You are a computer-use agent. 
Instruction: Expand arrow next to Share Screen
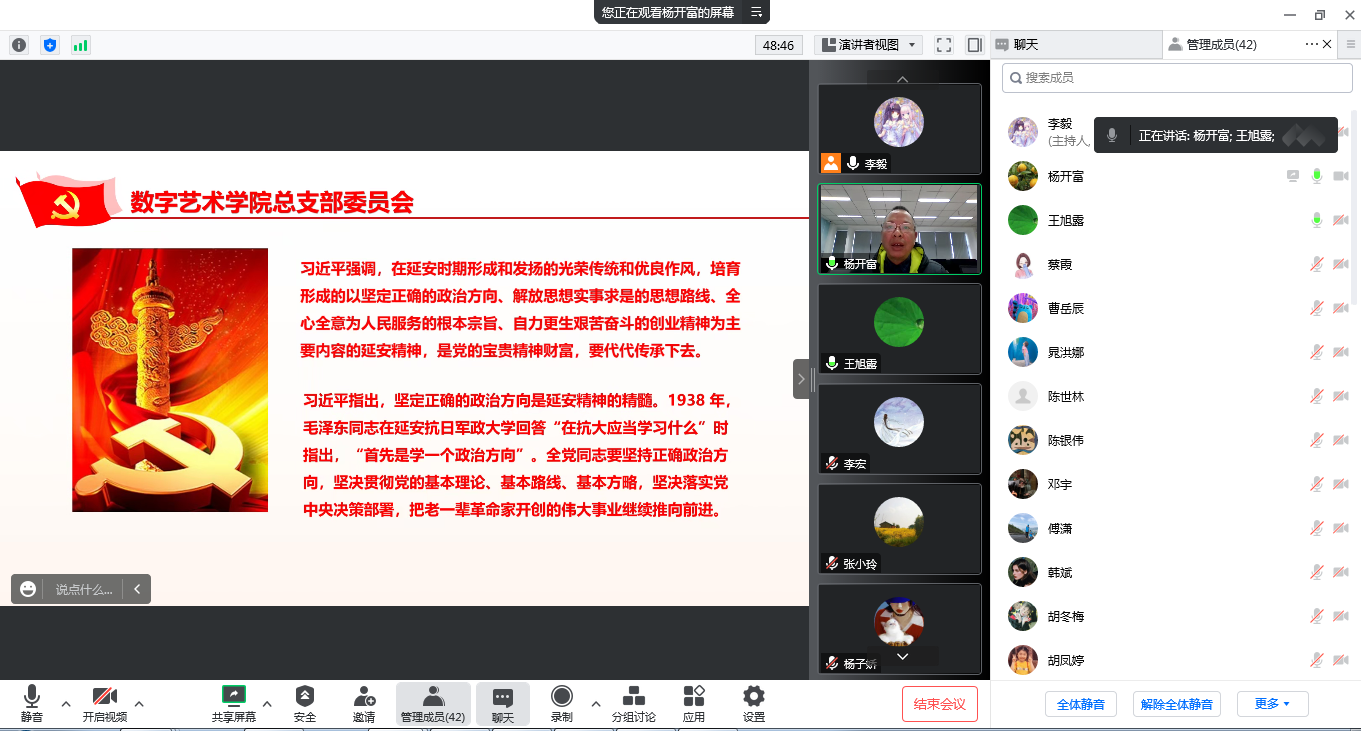(x=267, y=703)
